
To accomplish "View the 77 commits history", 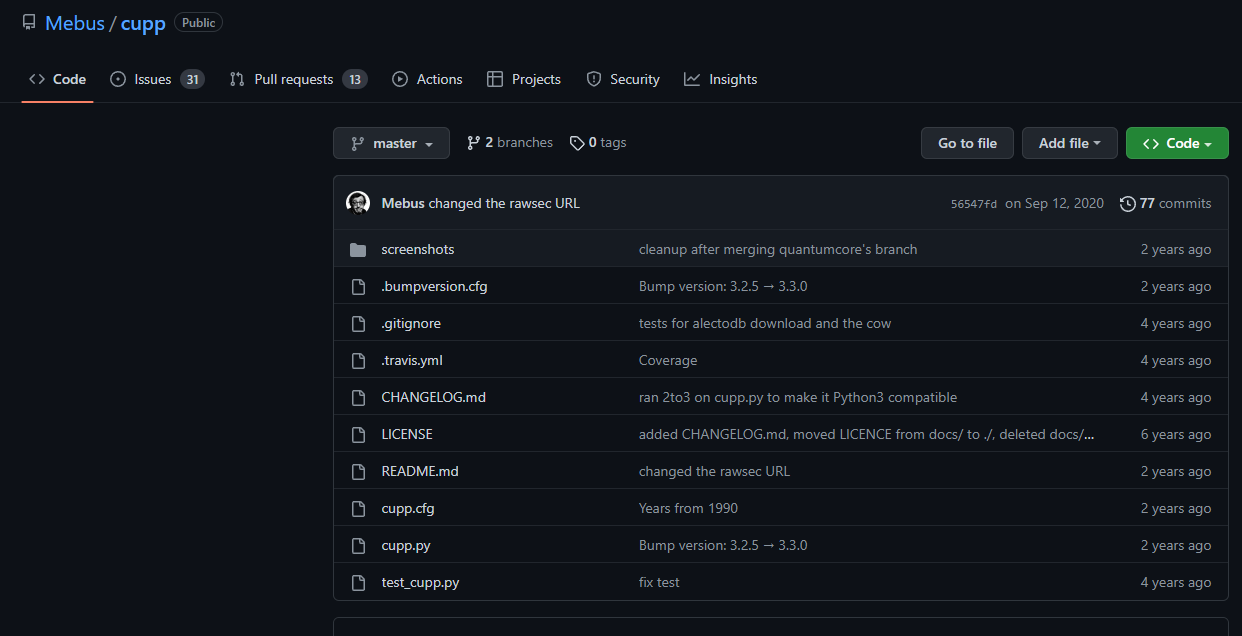I will [1175, 203].
